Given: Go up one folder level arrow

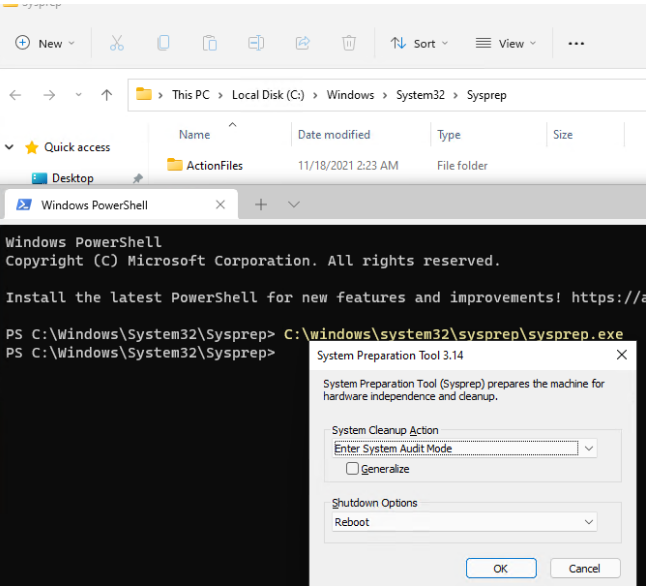Looking at the screenshot, I should 107,95.
